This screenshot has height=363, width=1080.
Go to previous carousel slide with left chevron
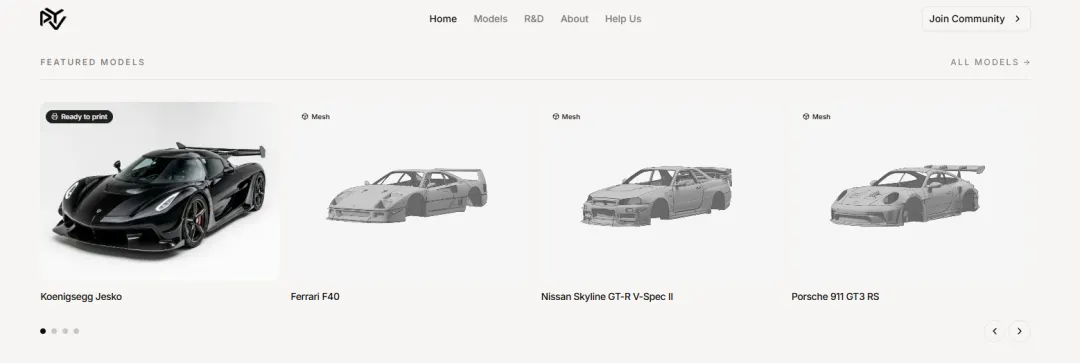[x=995, y=331]
